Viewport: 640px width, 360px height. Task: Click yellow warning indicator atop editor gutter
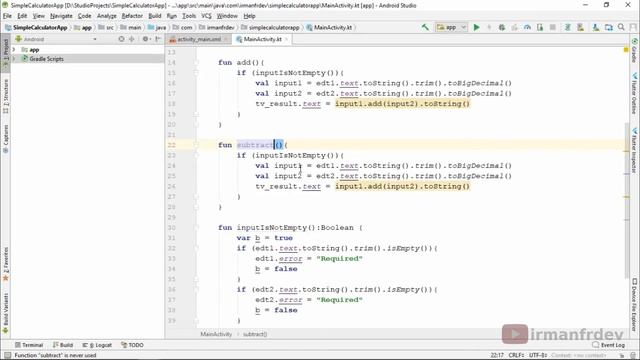(626, 50)
